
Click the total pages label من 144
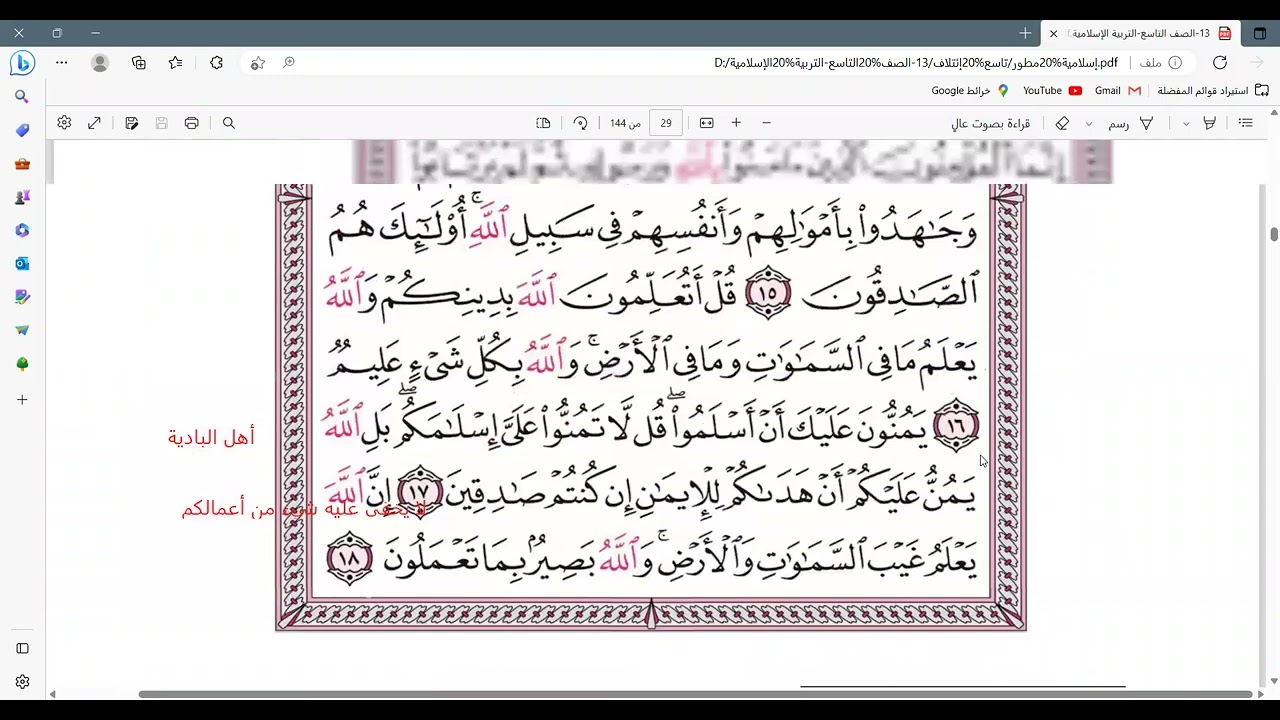tap(625, 123)
